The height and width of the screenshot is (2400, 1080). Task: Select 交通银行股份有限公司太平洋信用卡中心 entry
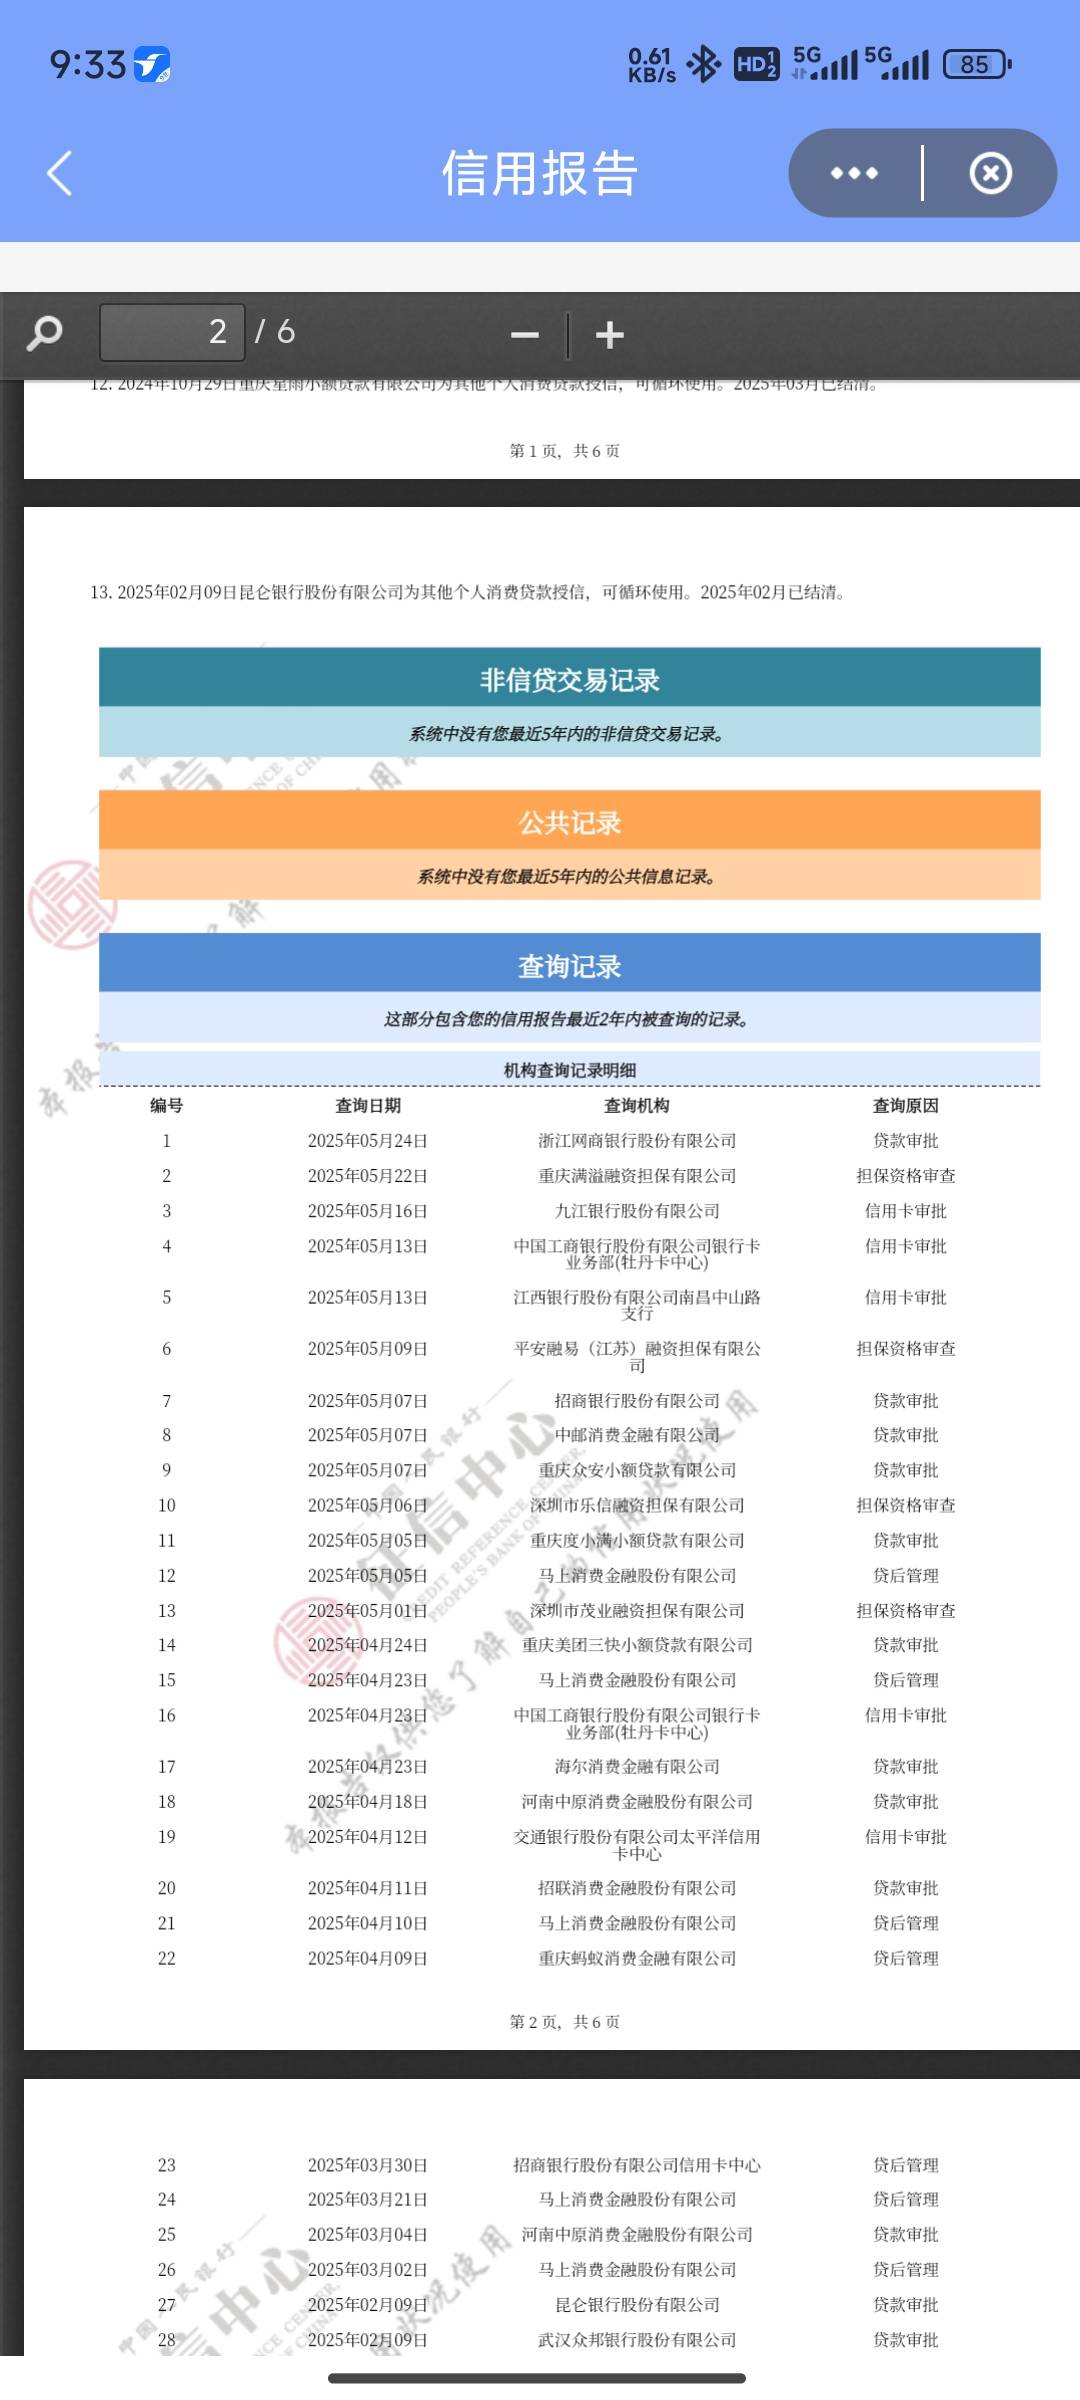[x=637, y=1845]
